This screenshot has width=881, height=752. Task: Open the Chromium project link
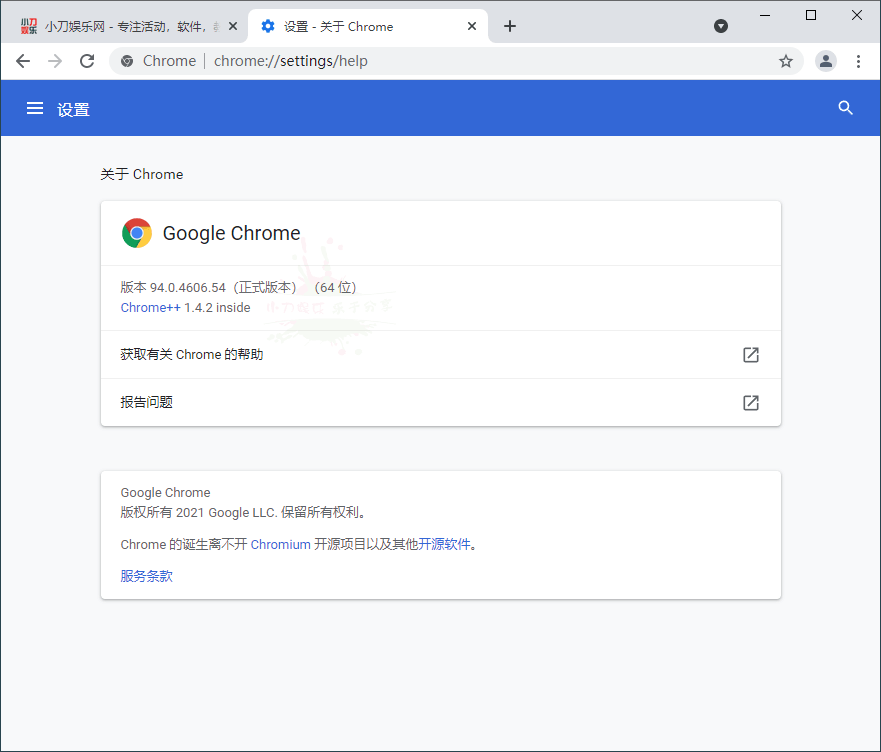coord(280,544)
